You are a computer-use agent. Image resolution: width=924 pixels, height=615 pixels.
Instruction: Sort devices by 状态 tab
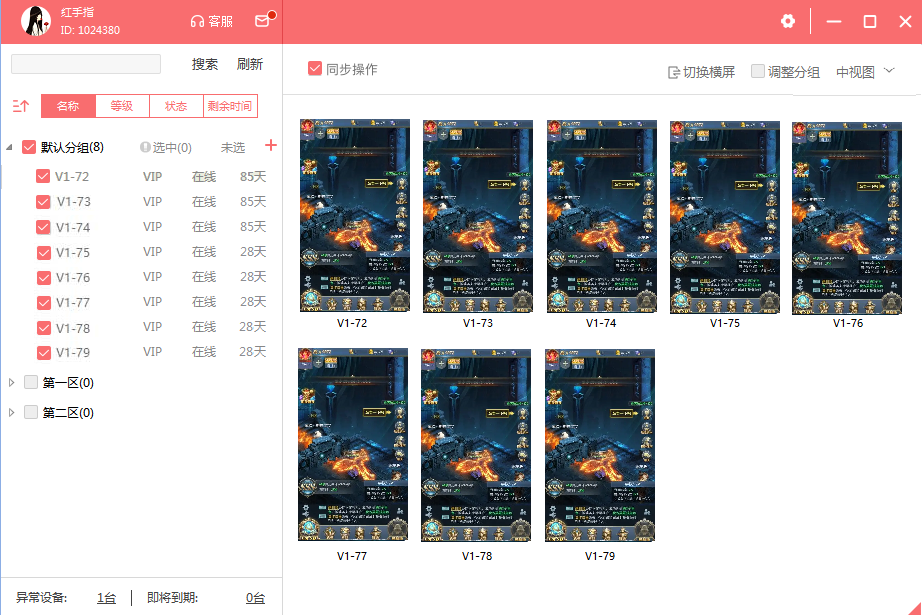coord(176,106)
